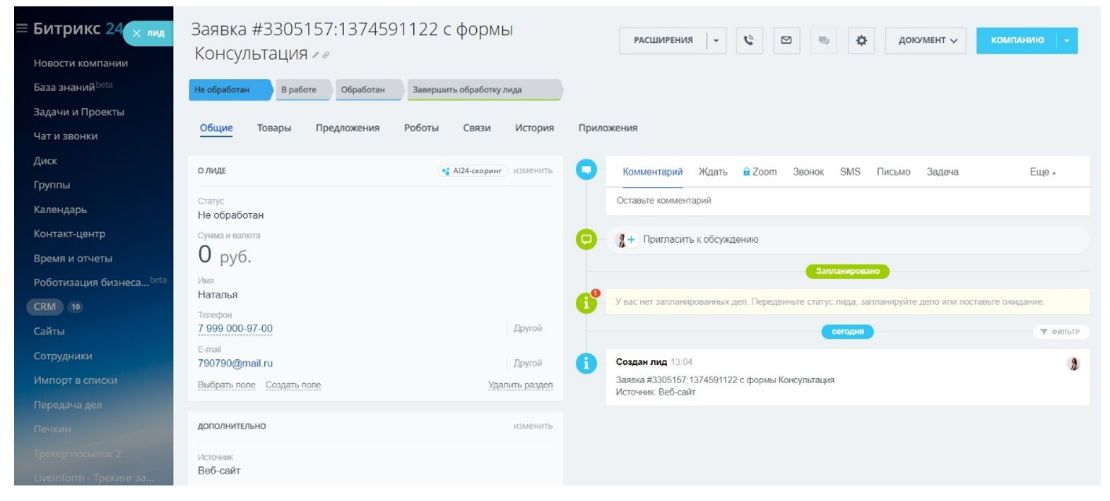Click Завершить обработку лида stage

(484, 90)
